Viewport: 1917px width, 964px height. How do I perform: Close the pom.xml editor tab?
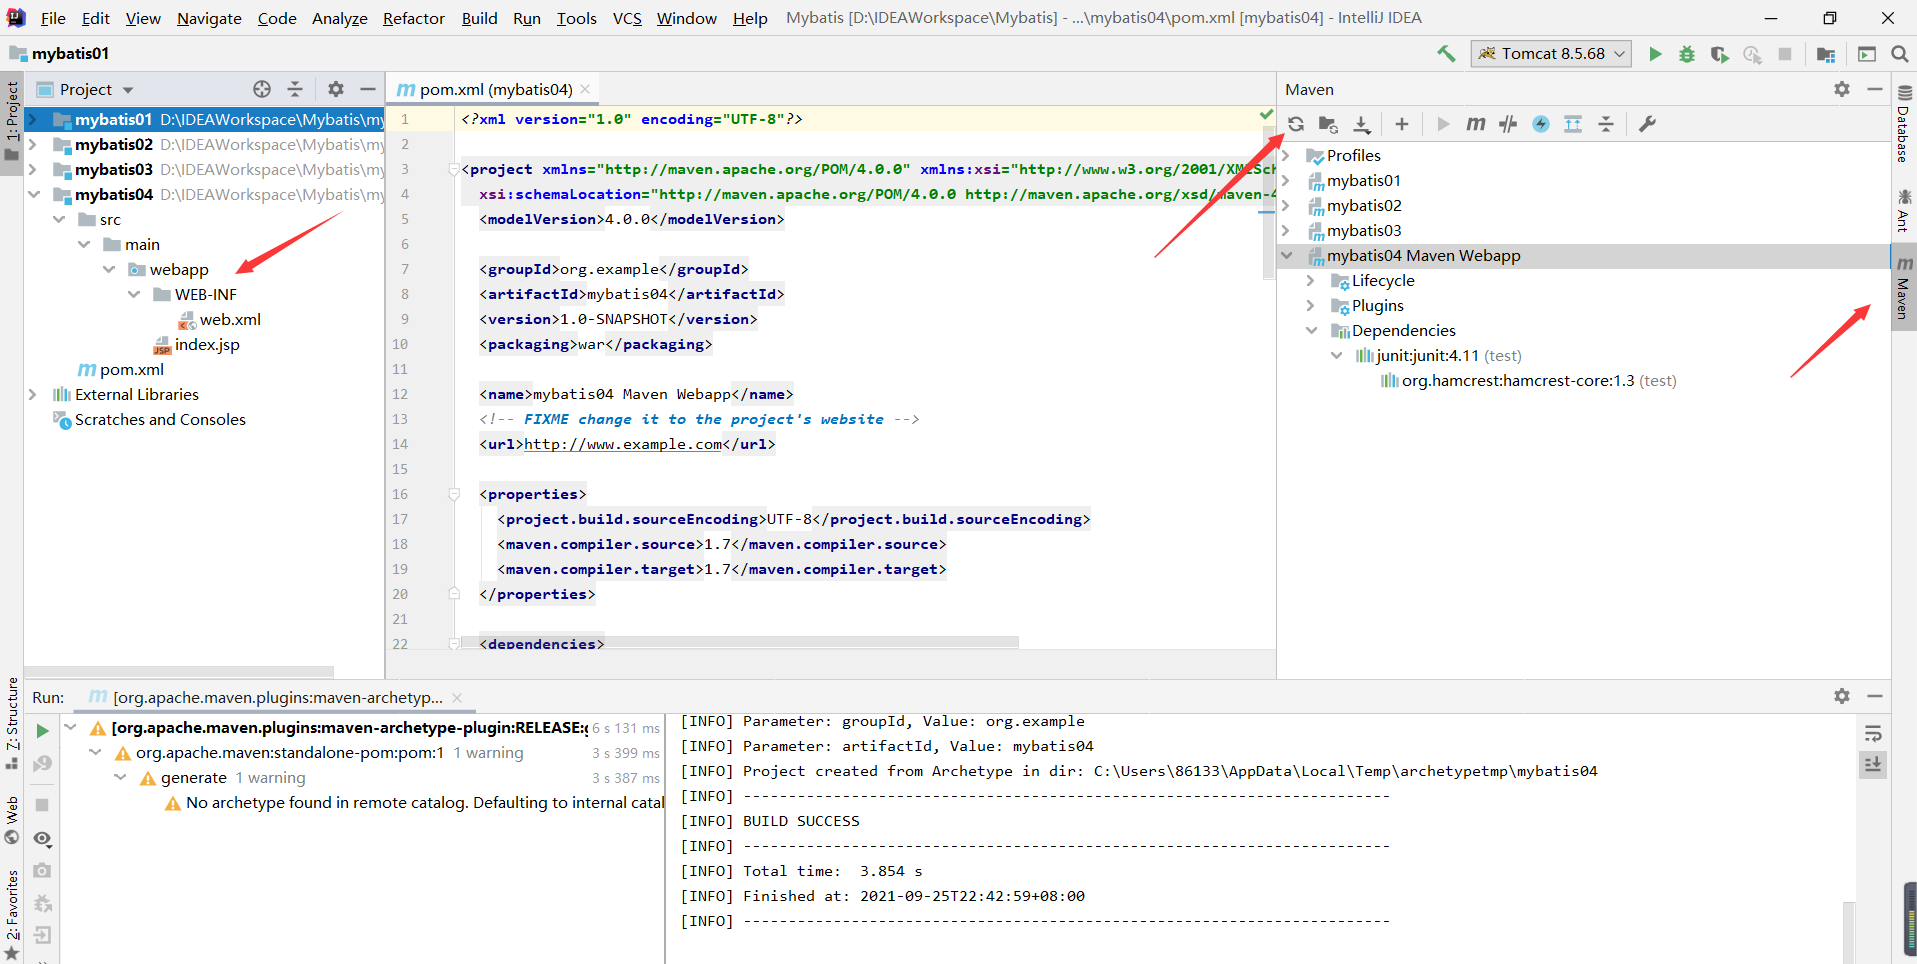(585, 90)
